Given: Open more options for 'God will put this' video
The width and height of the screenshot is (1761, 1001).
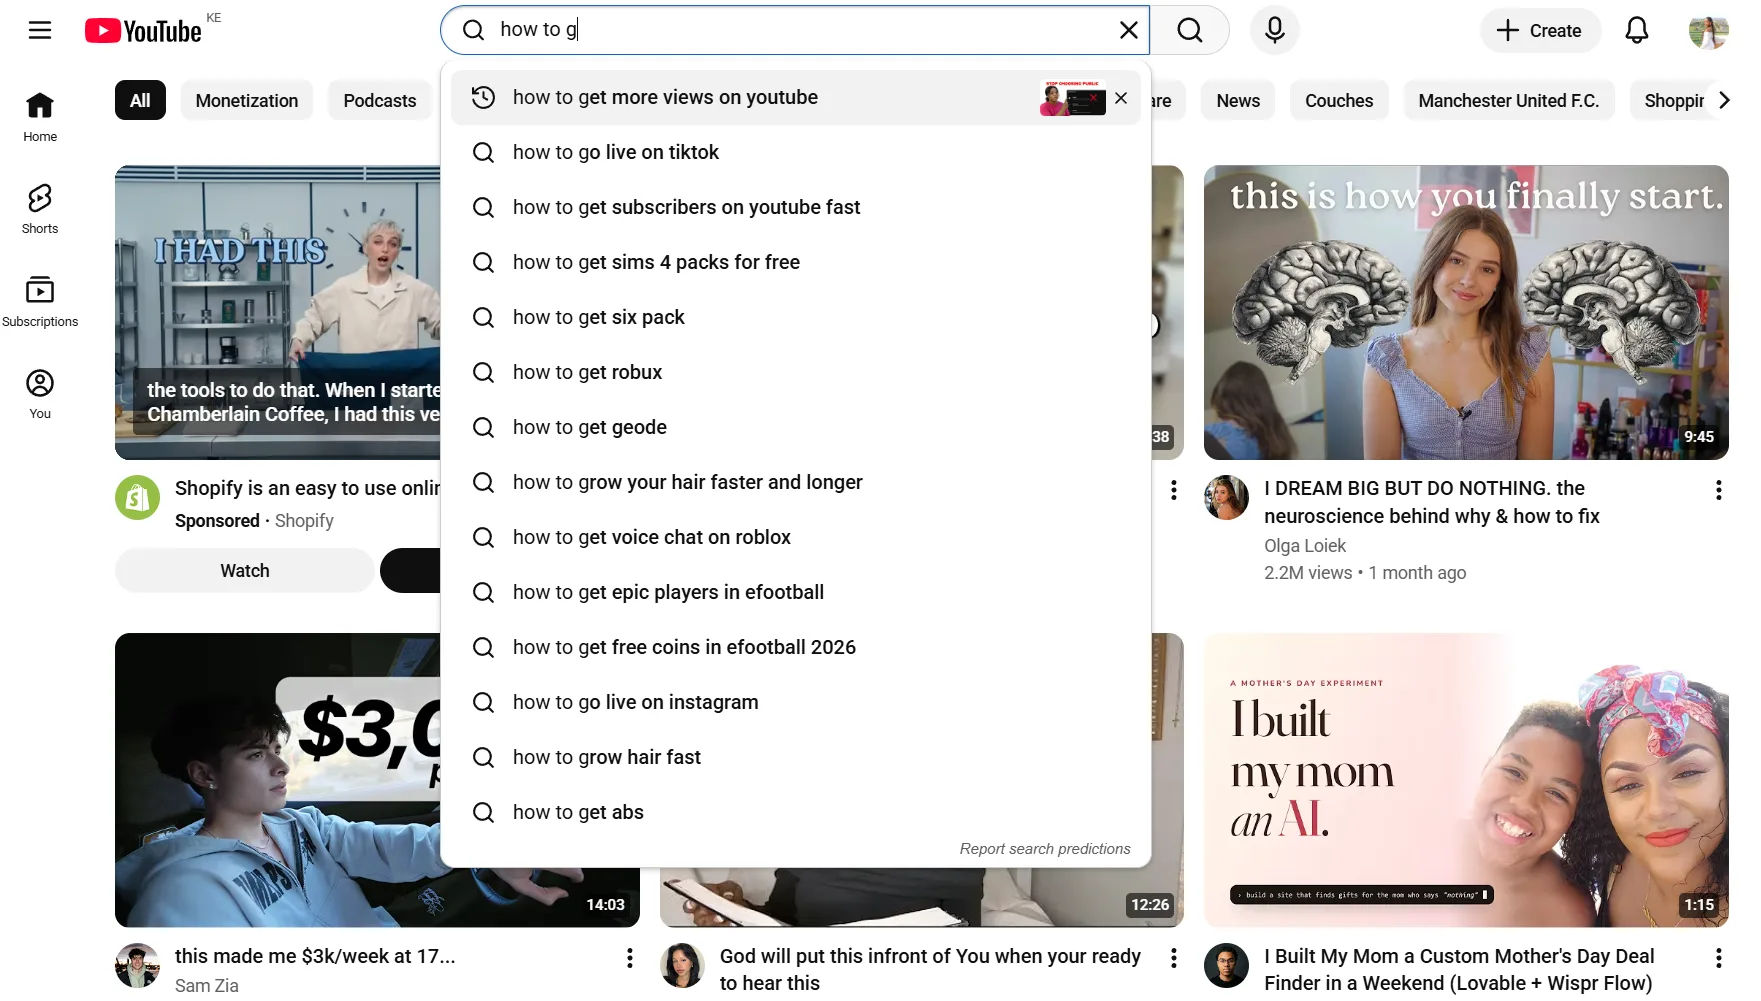Looking at the screenshot, I should coord(1173,958).
